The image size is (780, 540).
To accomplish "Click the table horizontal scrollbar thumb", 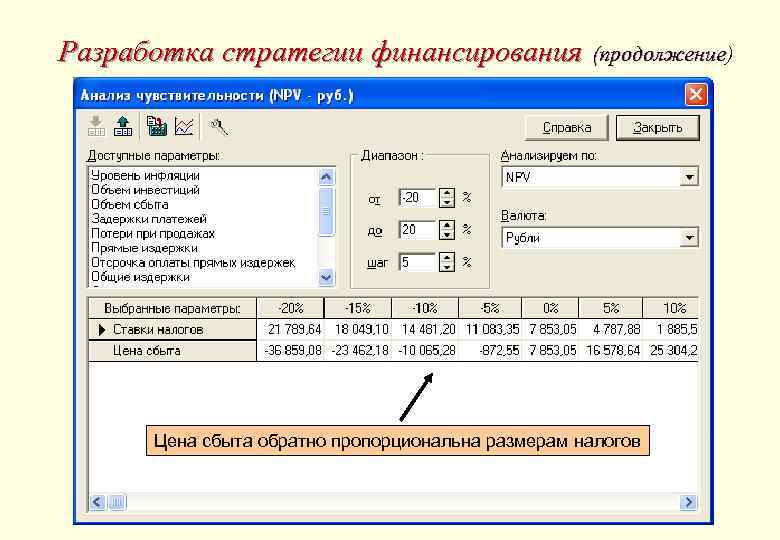I will click(117, 502).
